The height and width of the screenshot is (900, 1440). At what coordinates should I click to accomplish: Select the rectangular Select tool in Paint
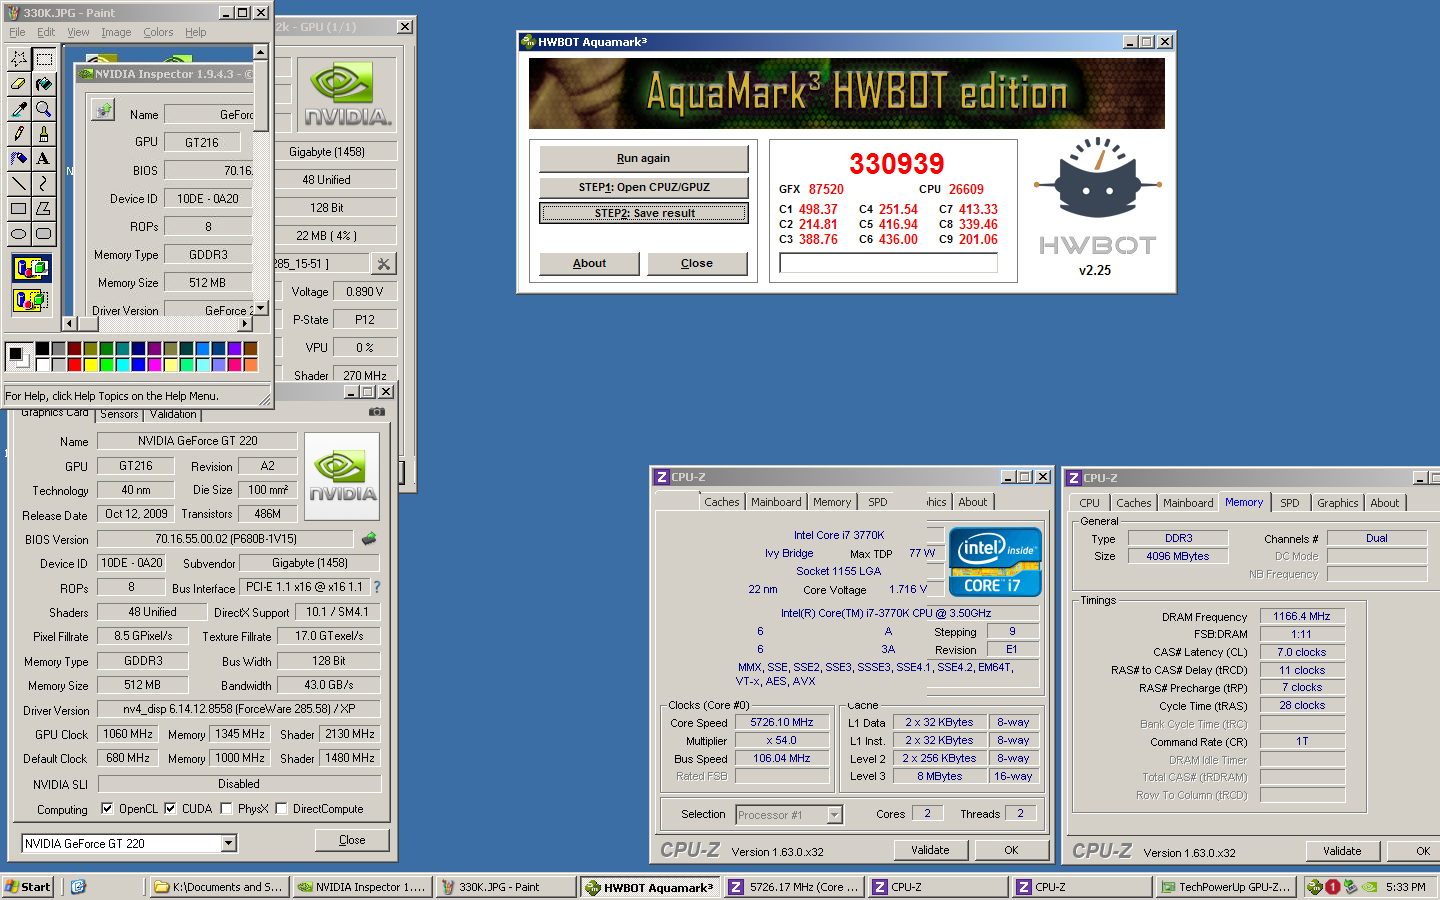(44, 59)
